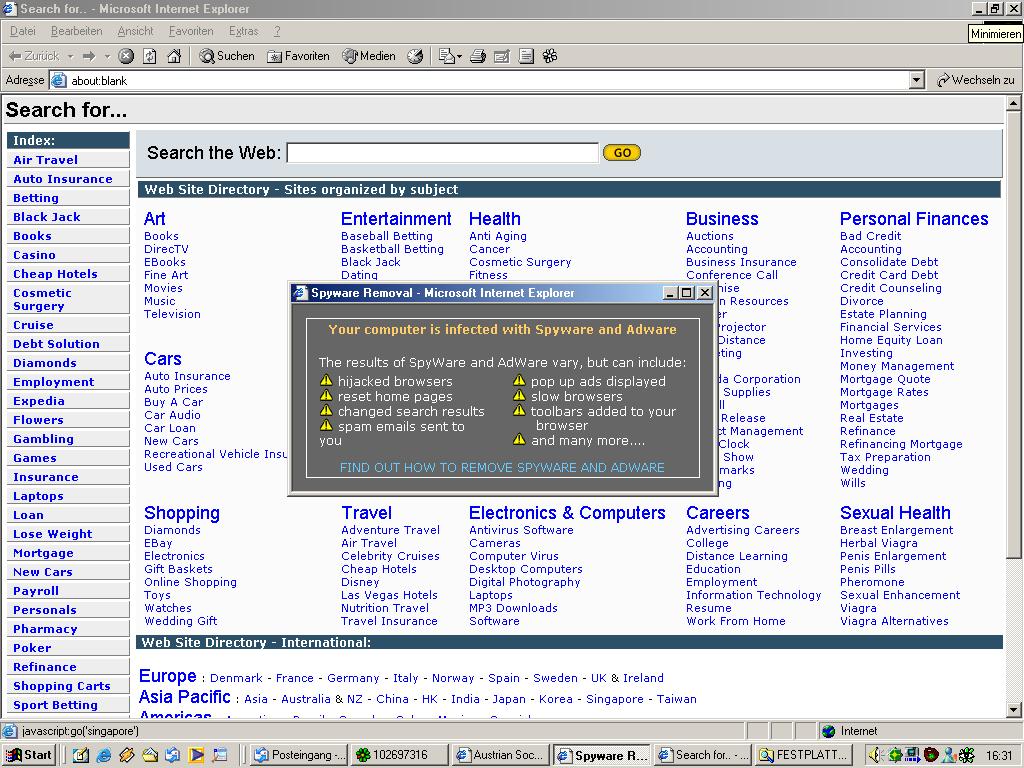Switch to the Austrian Soc... taskbar window
The width and height of the screenshot is (1024, 768).
500,755
